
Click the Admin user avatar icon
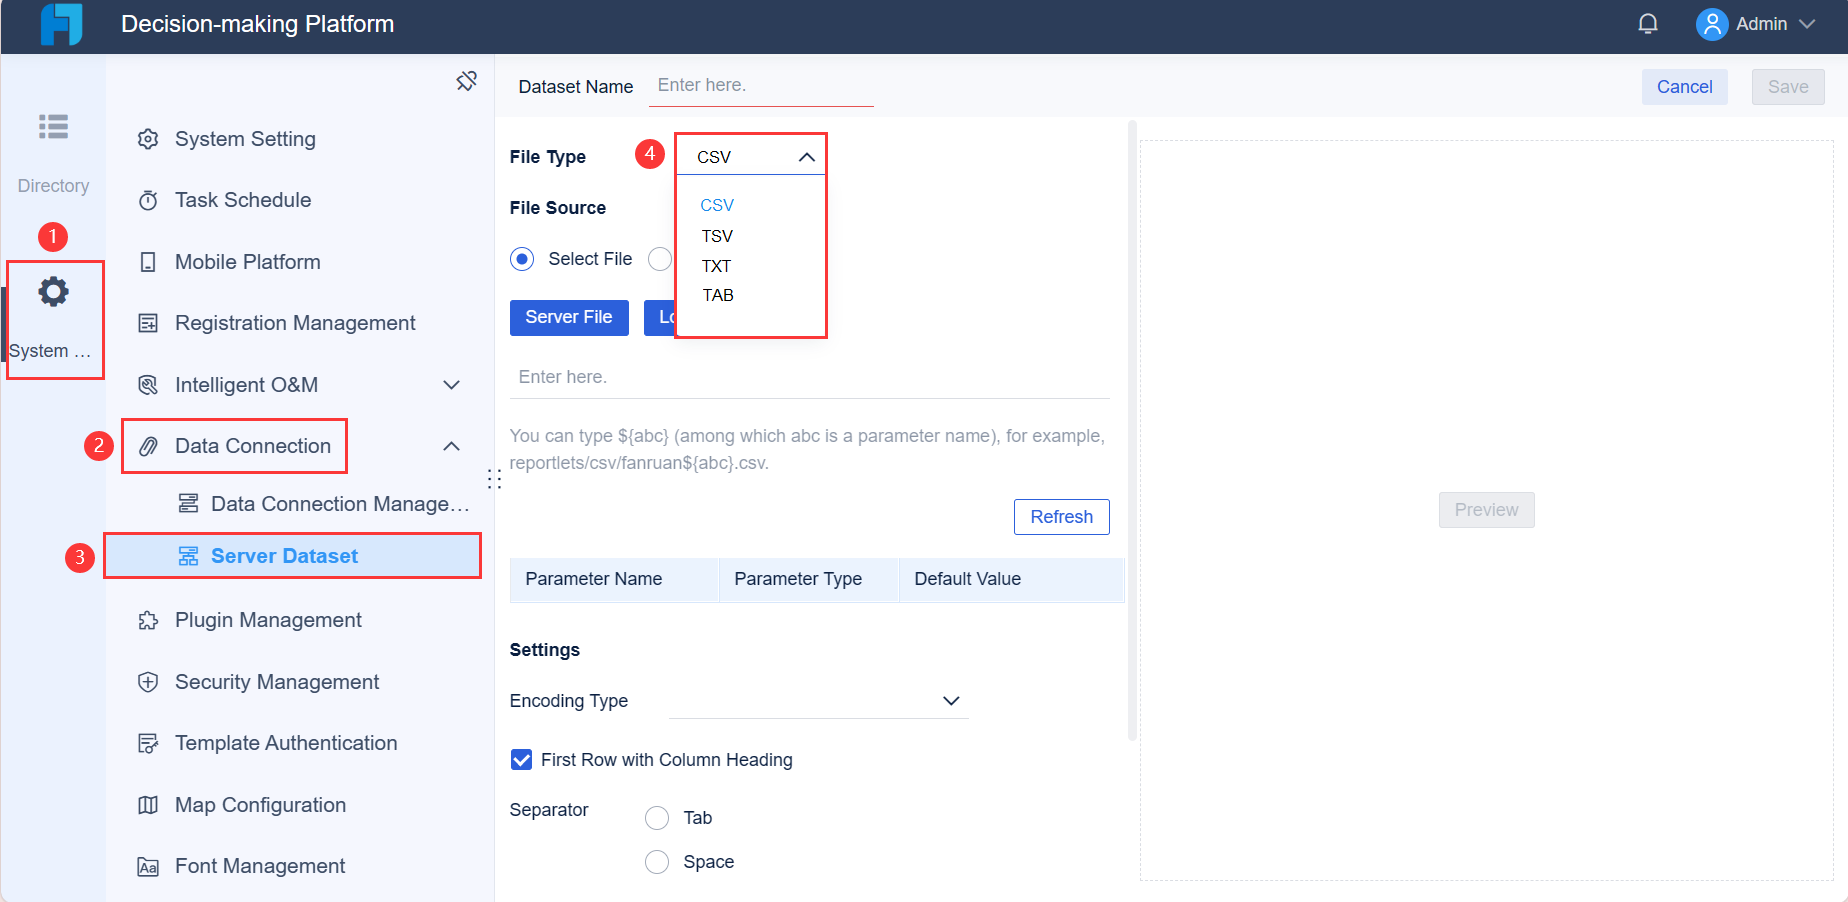[1712, 24]
